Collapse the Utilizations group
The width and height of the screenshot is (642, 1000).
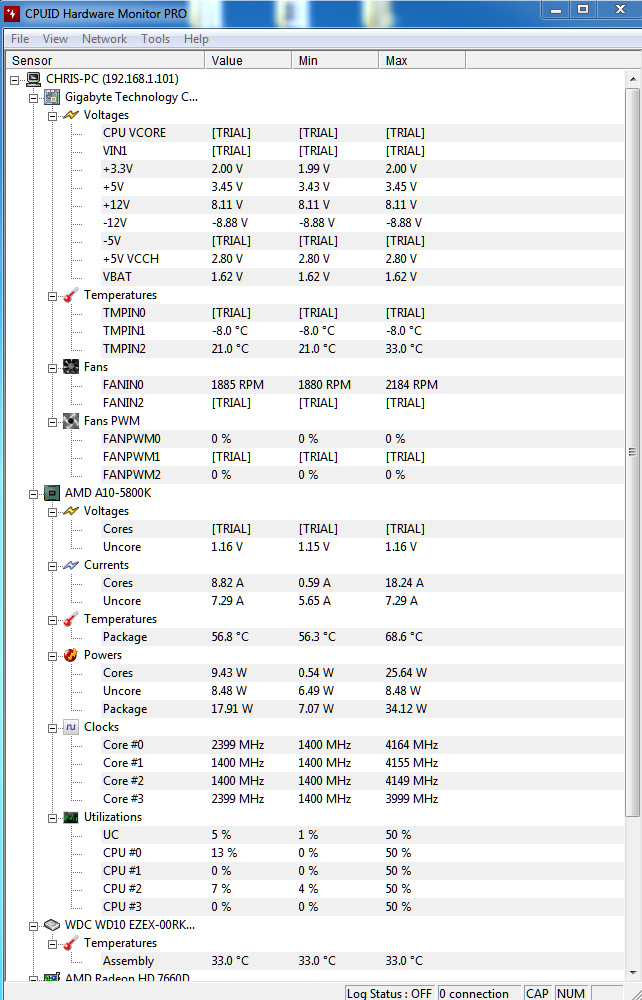coord(52,818)
